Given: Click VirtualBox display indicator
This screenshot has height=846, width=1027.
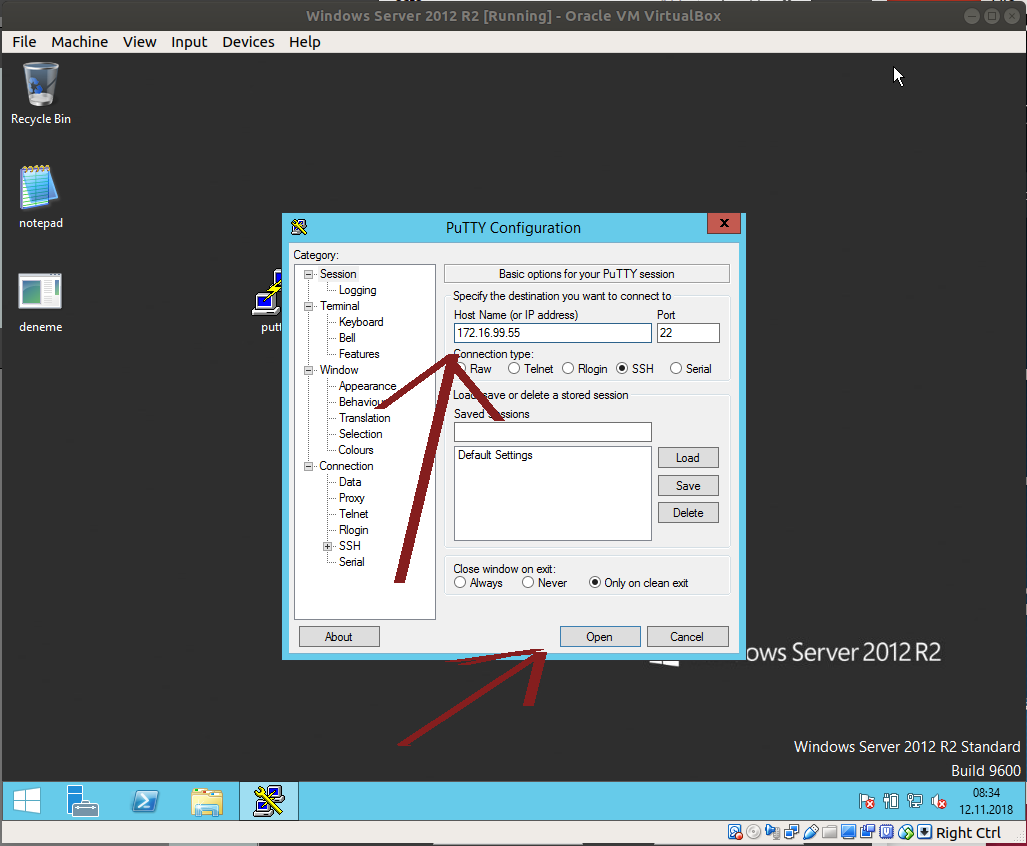Looking at the screenshot, I should tap(849, 832).
